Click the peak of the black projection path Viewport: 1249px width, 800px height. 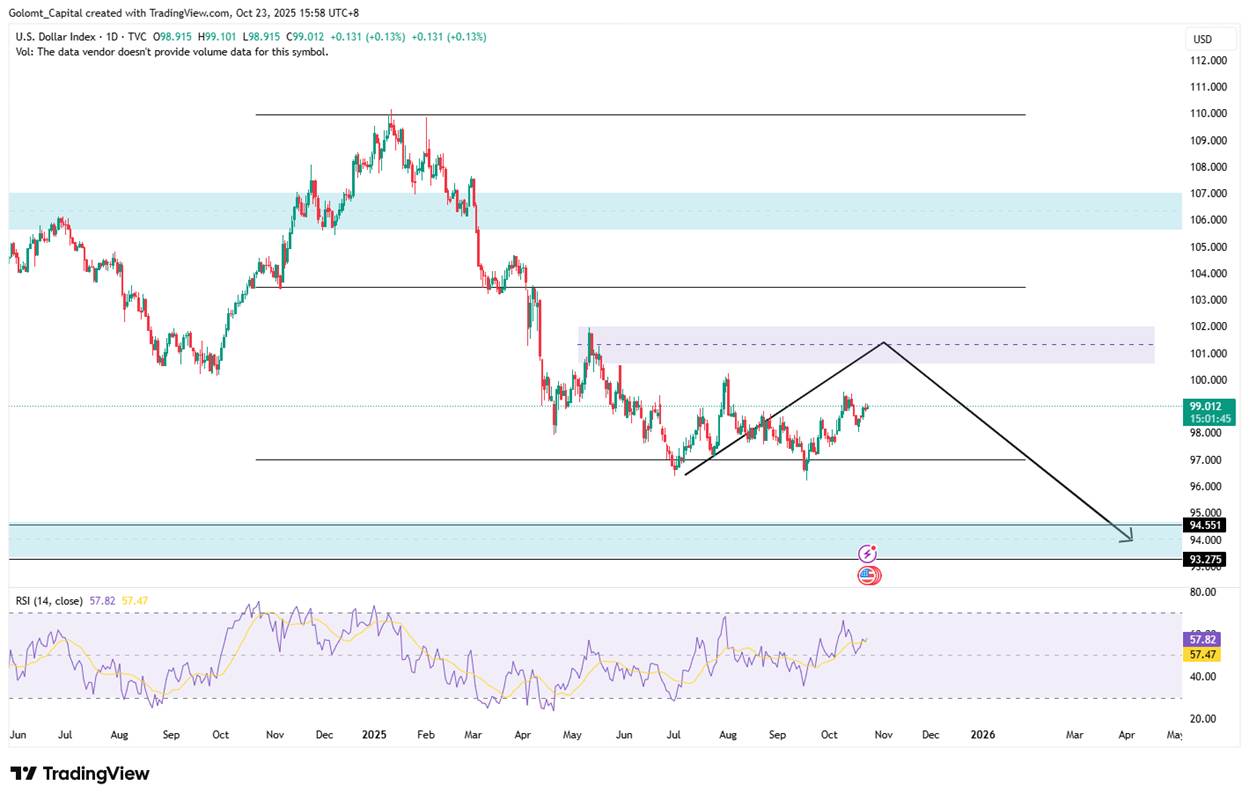(x=884, y=343)
